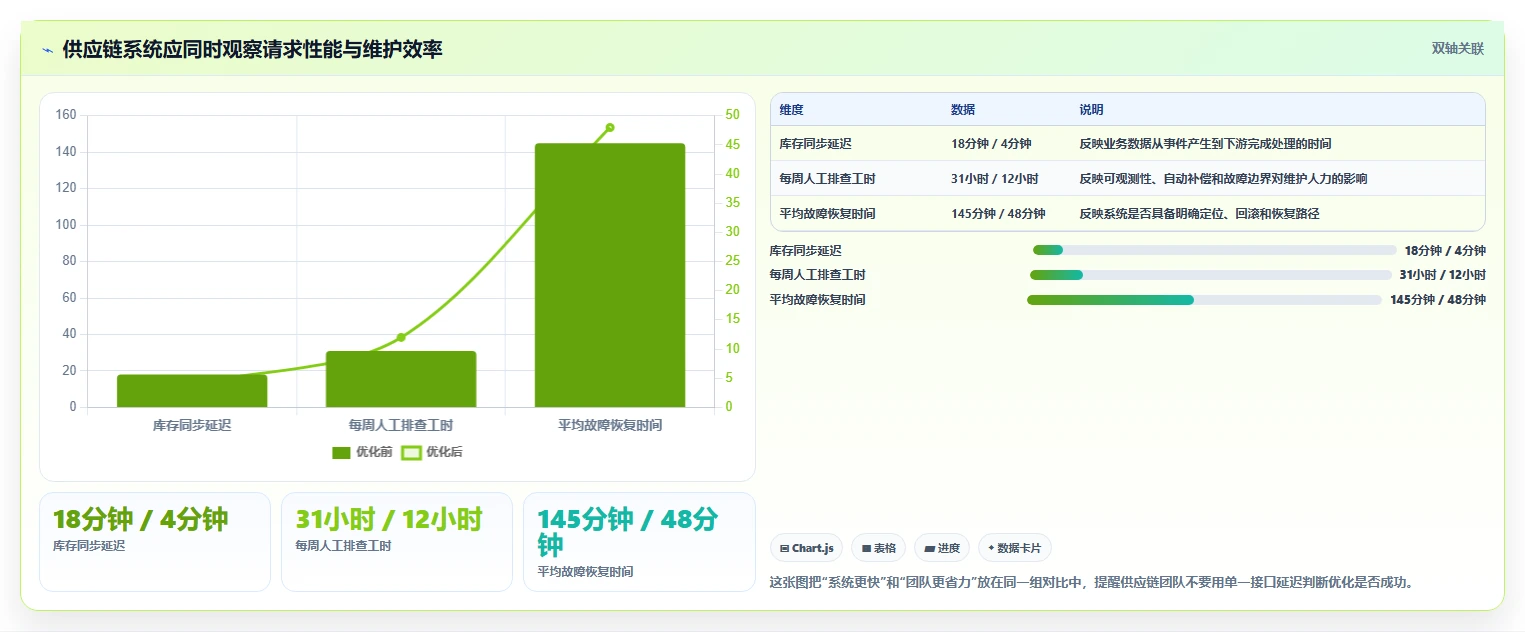
Task: Click description 反映业务数据从事件产生到下游完成处理的时间
Action: (1205, 144)
